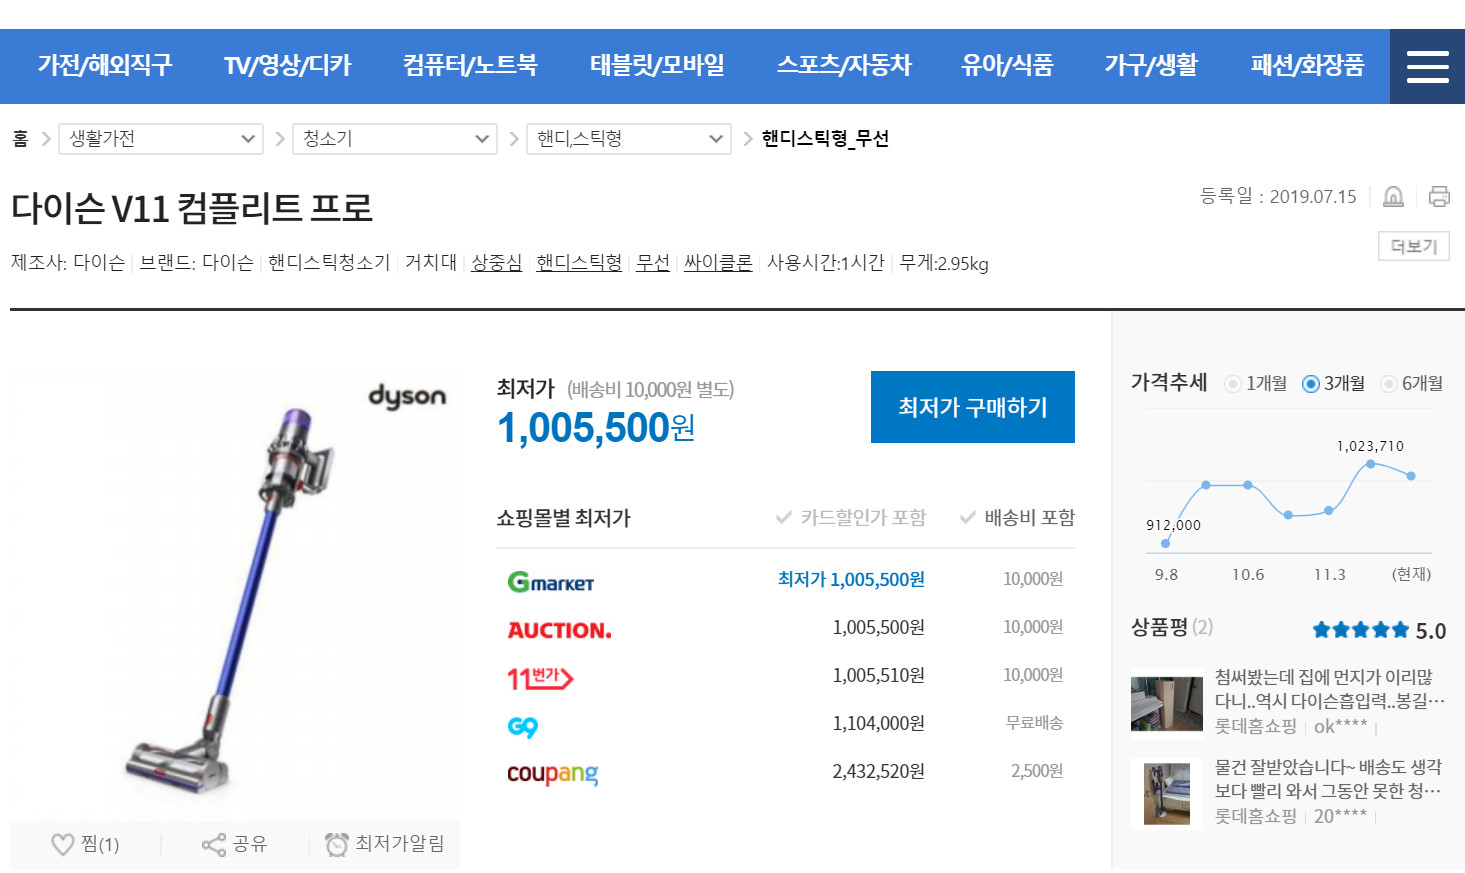Click the 공유 share label
This screenshot has height=873, width=1465.
(x=249, y=844)
